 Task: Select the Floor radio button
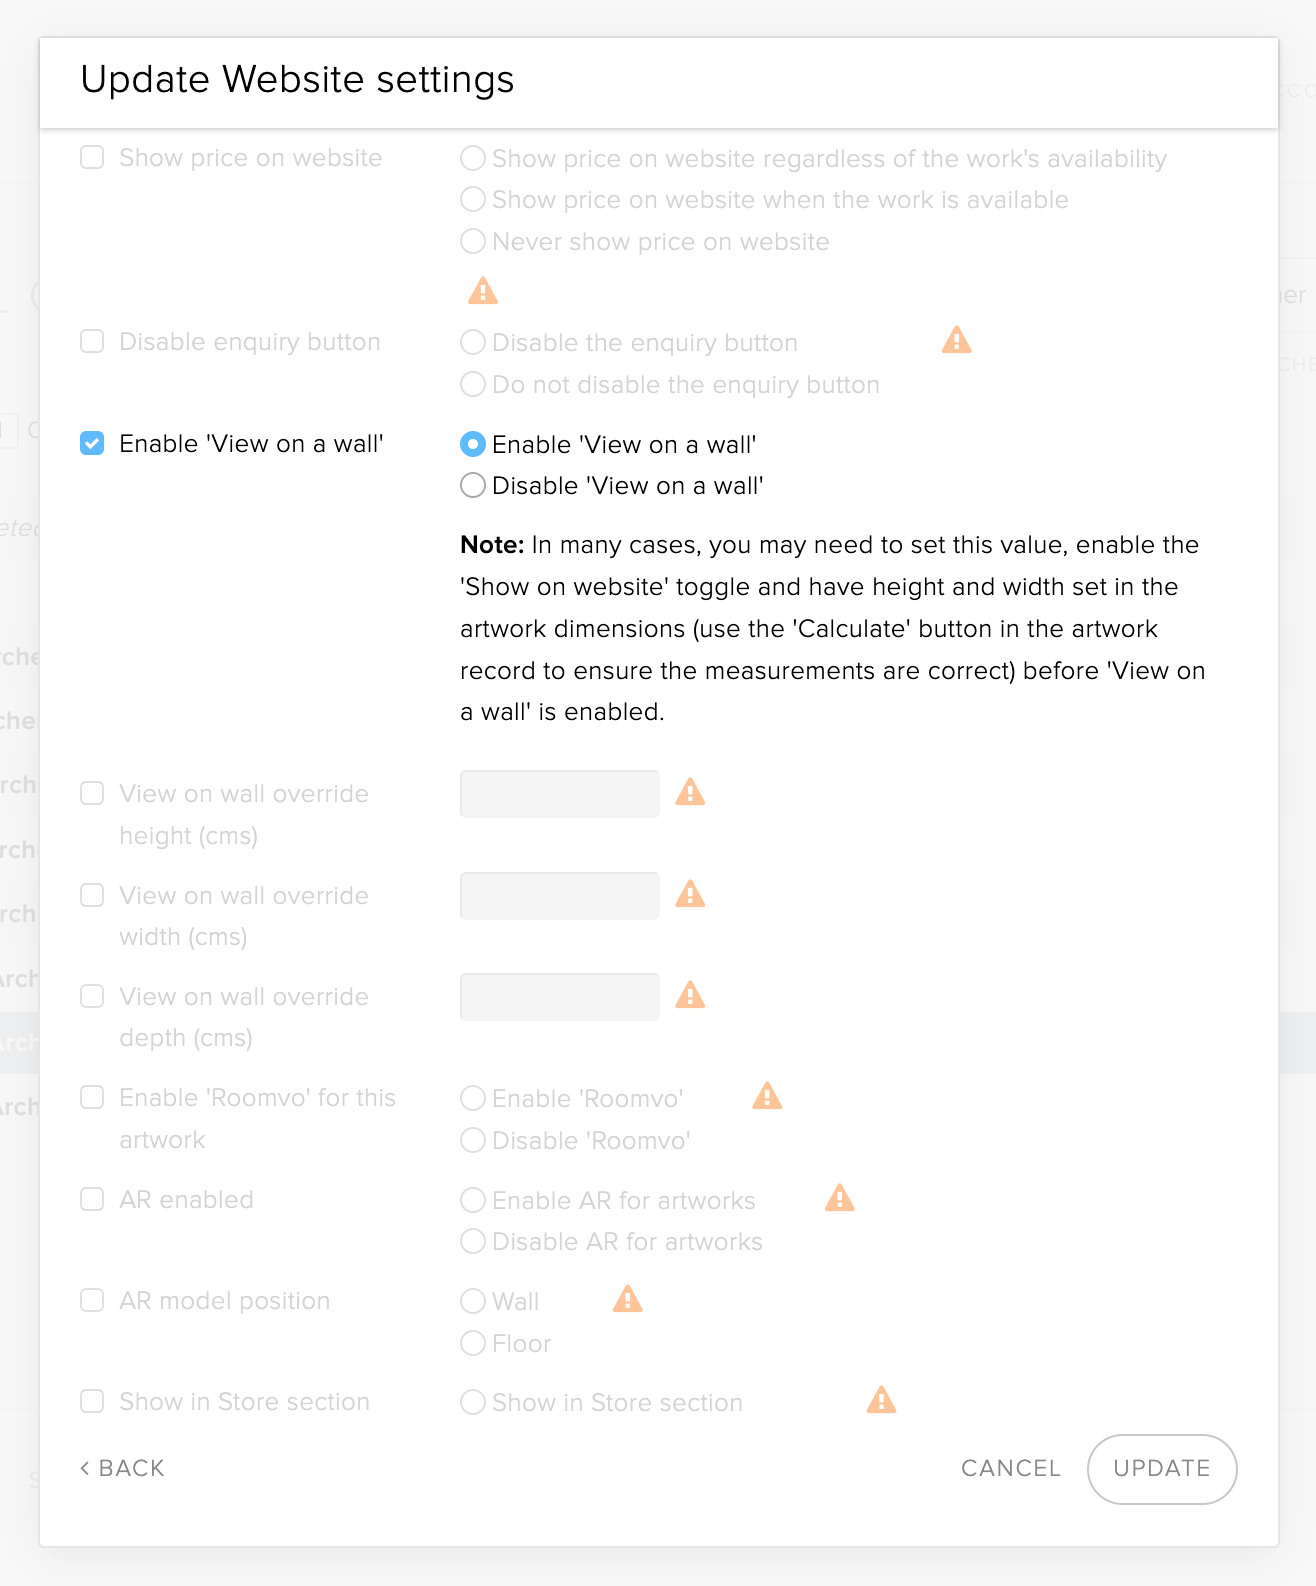pyautogui.click(x=473, y=1343)
